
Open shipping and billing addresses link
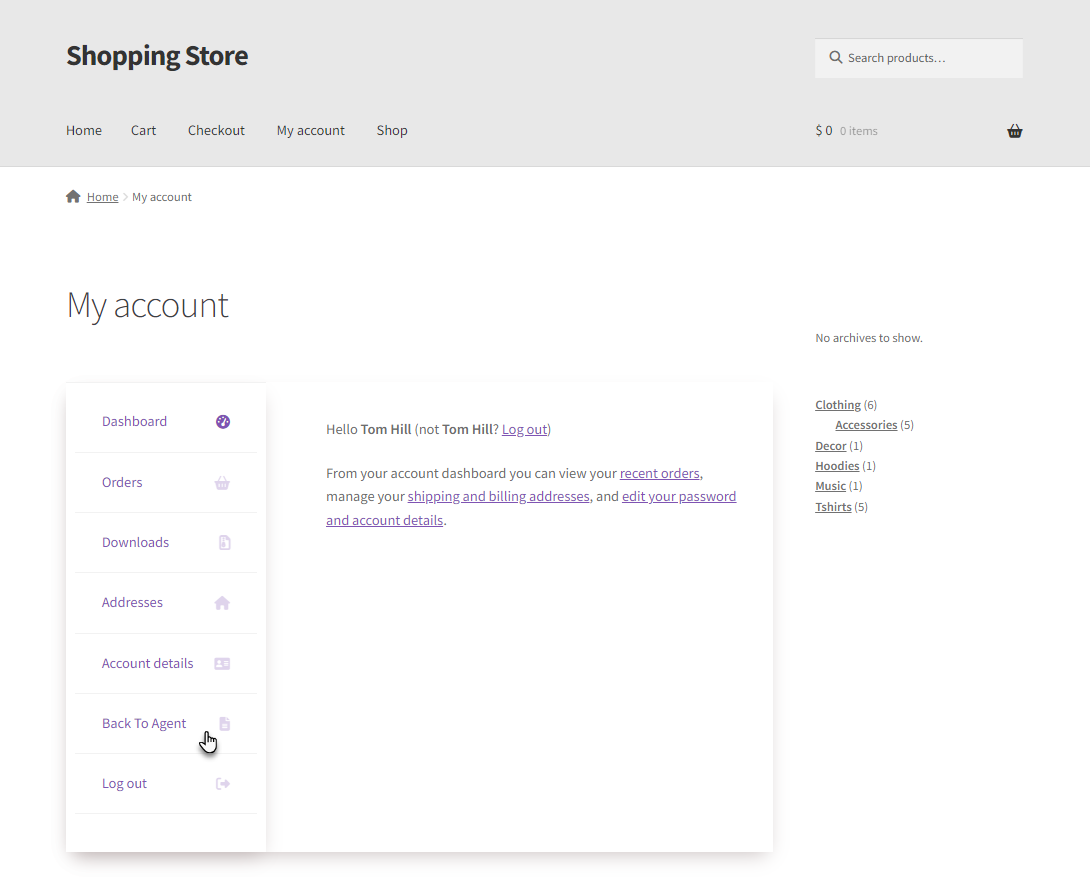click(498, 496)
